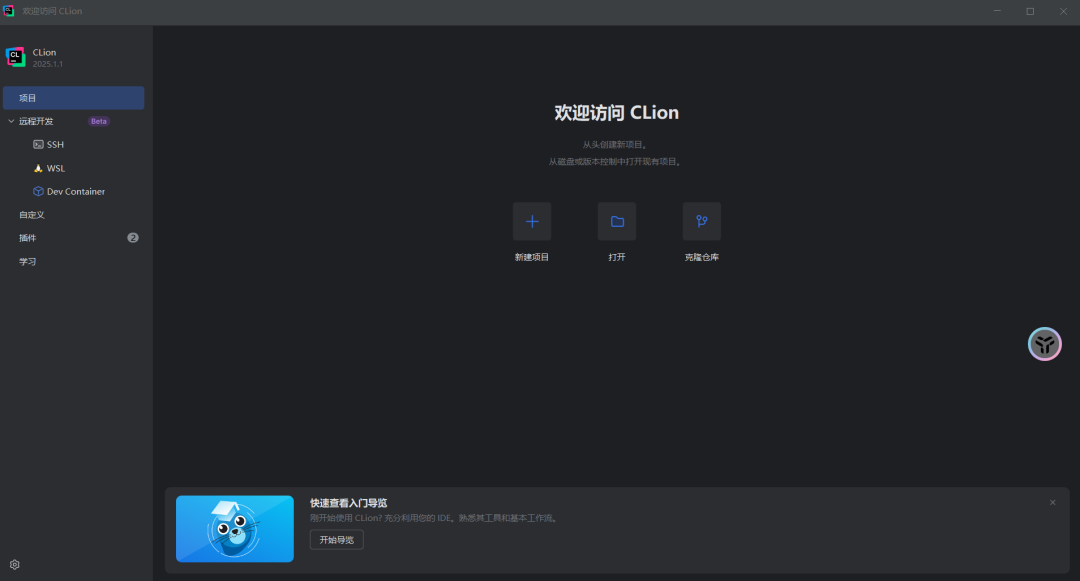Screen dimensions: 1080x581
Task: Open the 插件 (Plugins) section
Action: click(28, 237)
